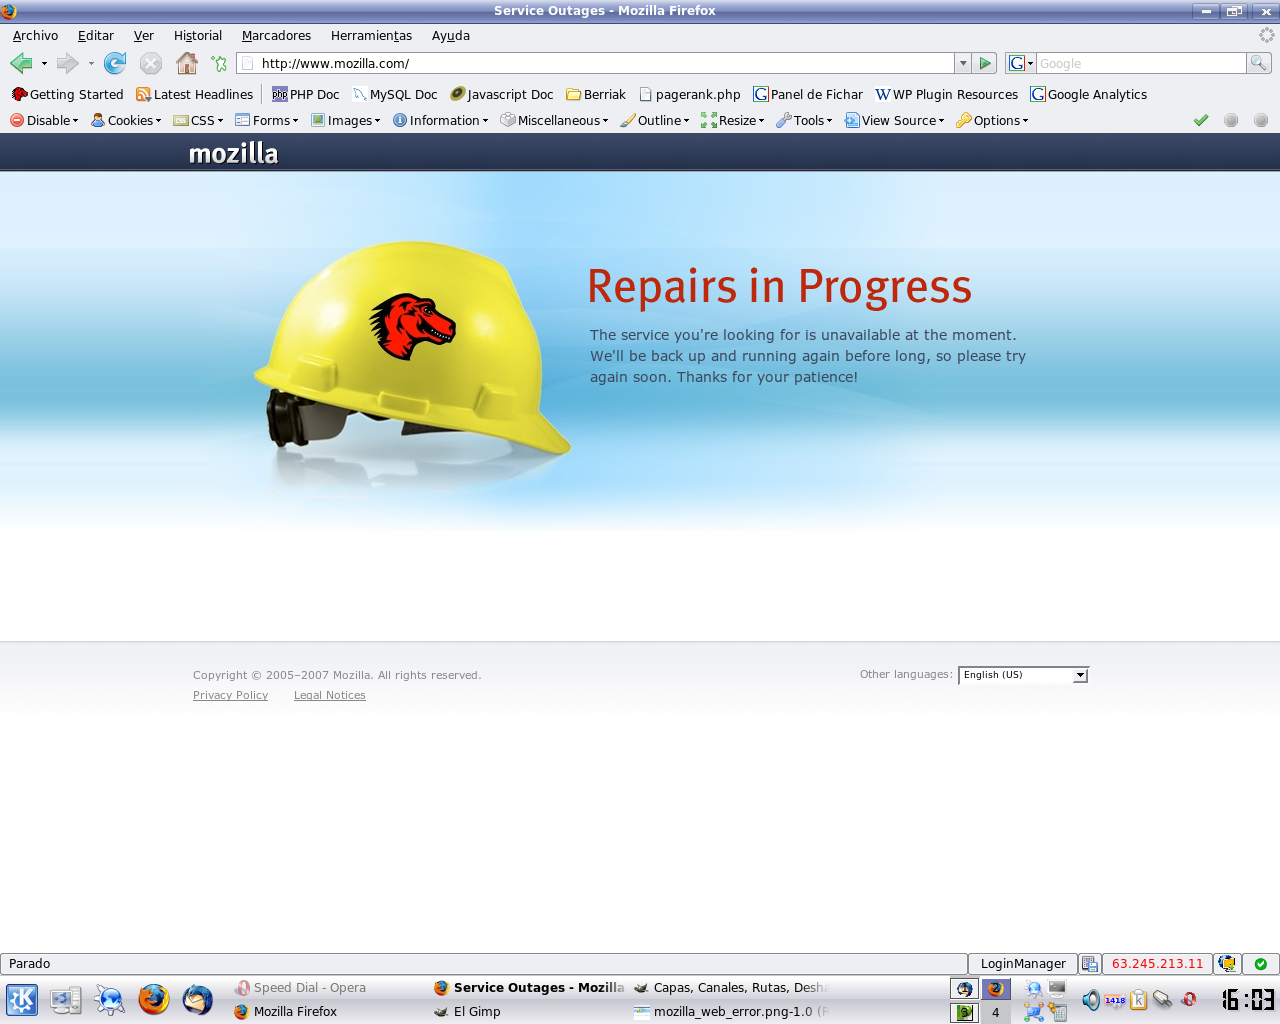Open the Berriak bookmark folder

tap(596, 94)
